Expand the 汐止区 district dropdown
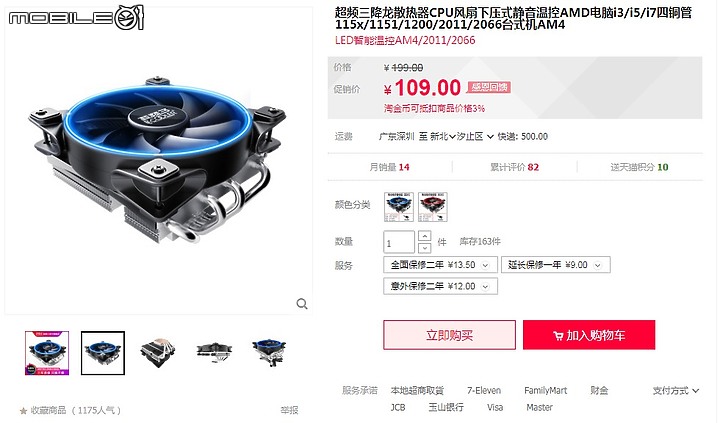720x423 pixels. click(490, 137)
